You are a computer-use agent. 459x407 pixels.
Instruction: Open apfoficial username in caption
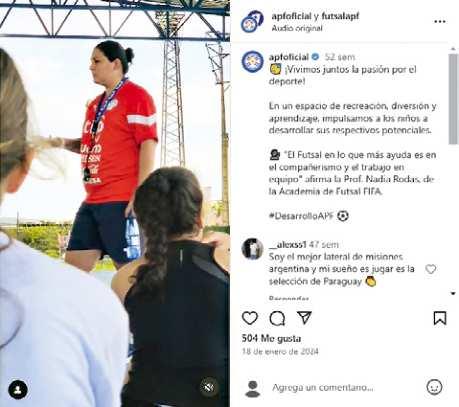click(289, 57)
